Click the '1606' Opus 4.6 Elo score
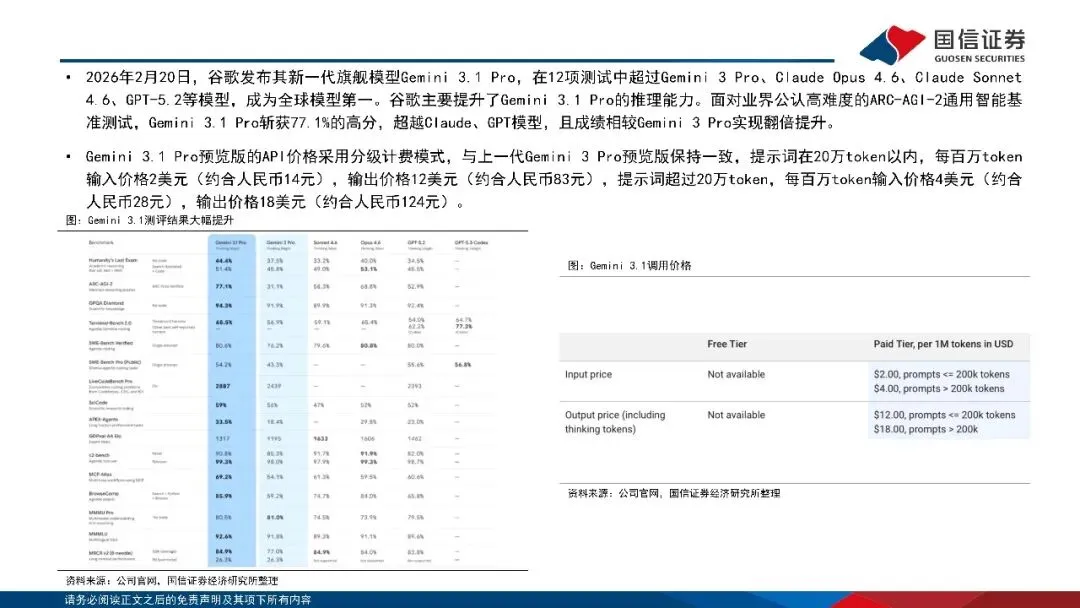 (367, 439)
